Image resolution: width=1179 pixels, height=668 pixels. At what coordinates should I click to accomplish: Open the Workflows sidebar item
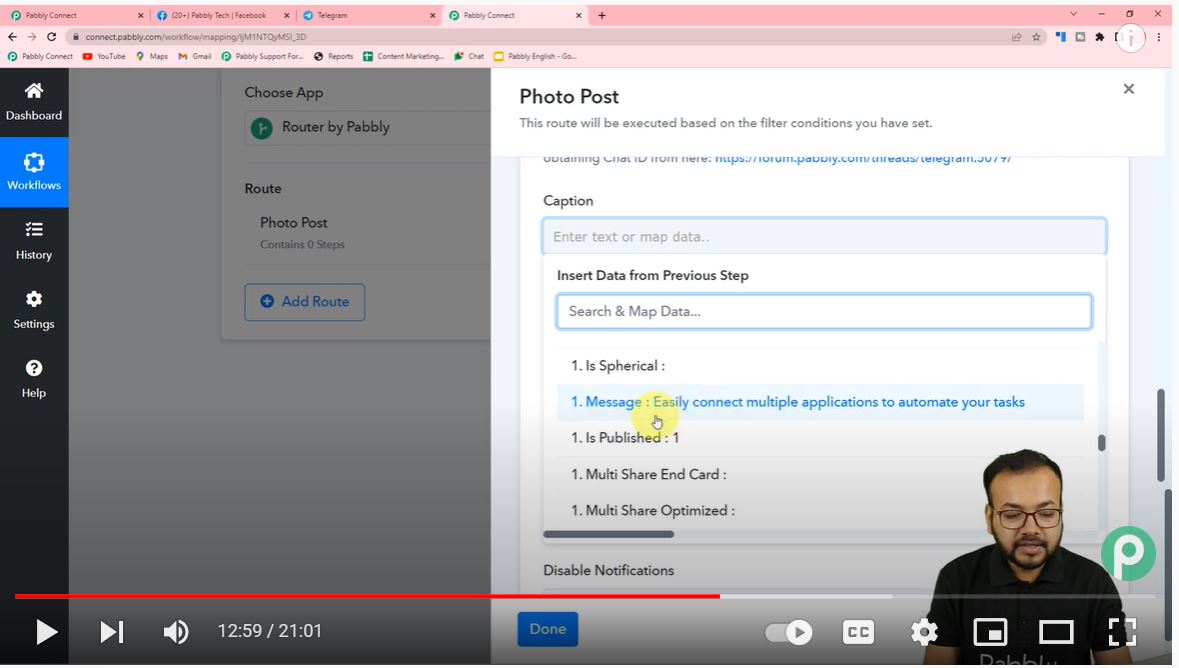point(34,172)
